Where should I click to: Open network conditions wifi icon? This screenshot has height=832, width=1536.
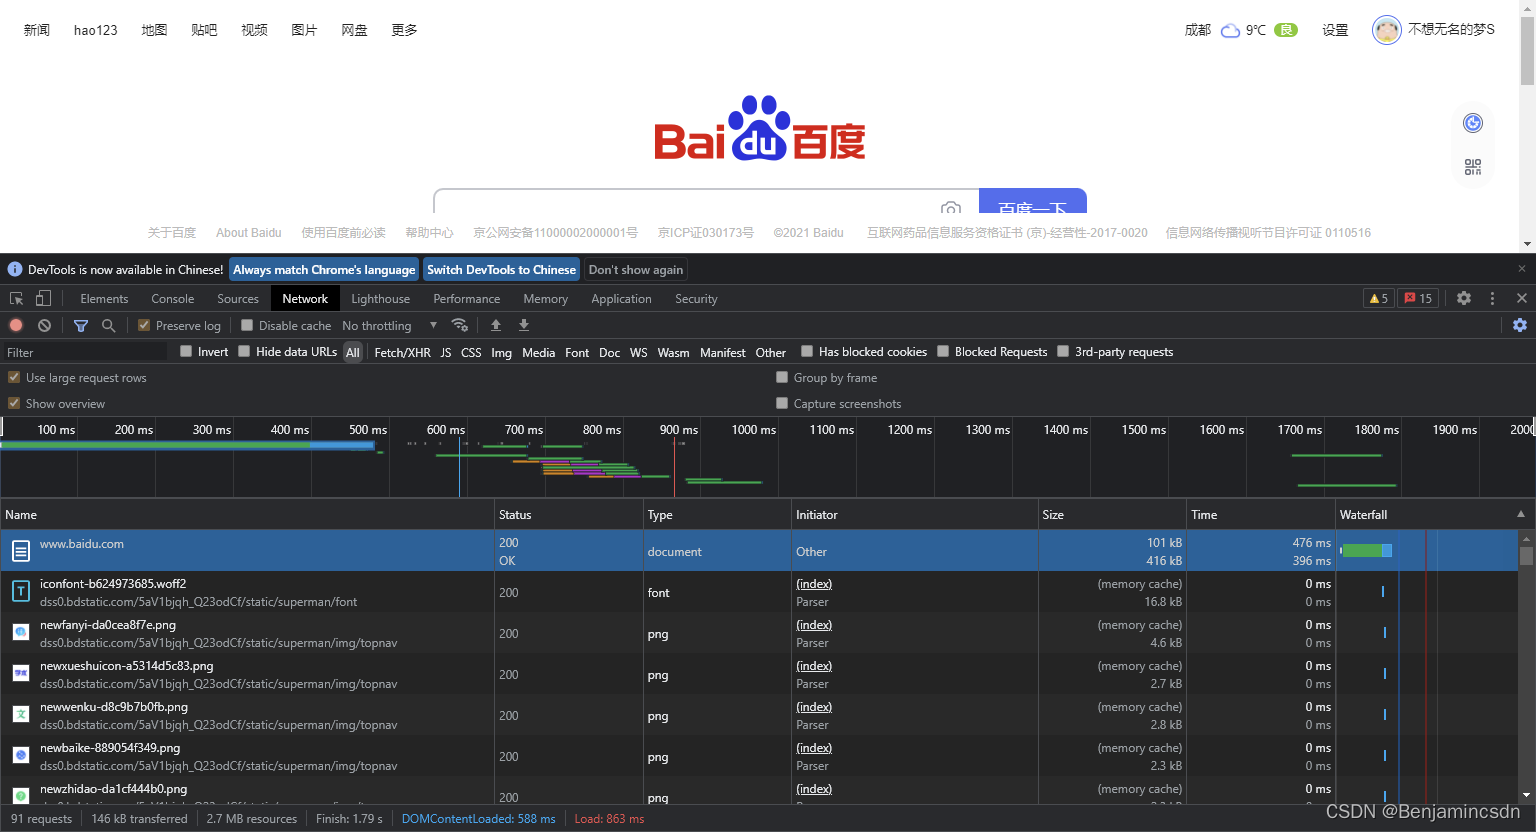460,325
